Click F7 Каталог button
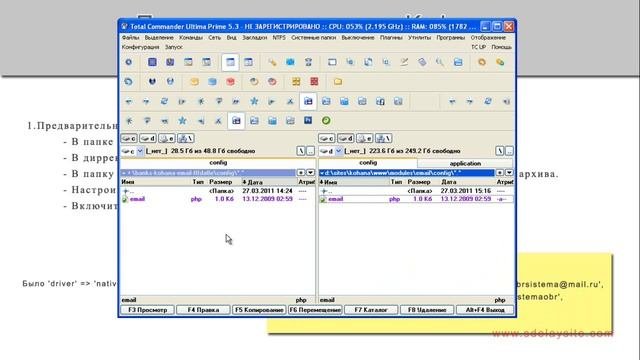Screen dimensions: 640x360 [371, 310]
